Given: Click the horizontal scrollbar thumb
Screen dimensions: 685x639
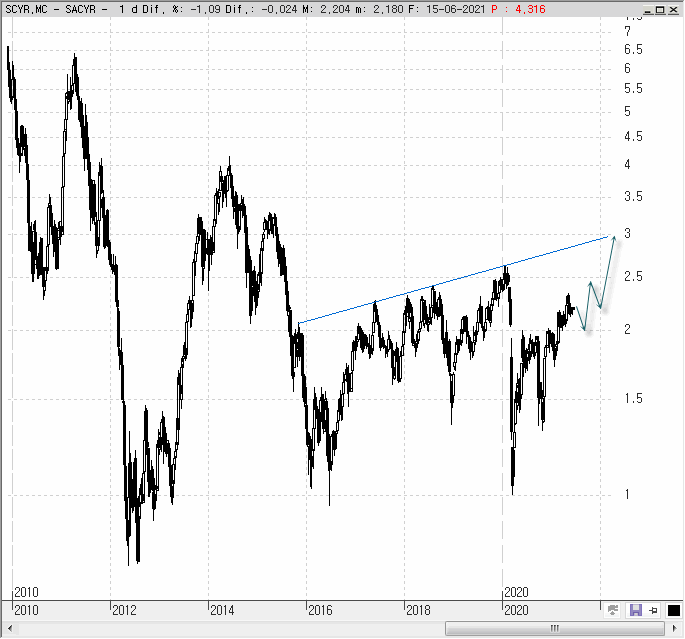Looking at the screenshot, I should pos(555,628).
